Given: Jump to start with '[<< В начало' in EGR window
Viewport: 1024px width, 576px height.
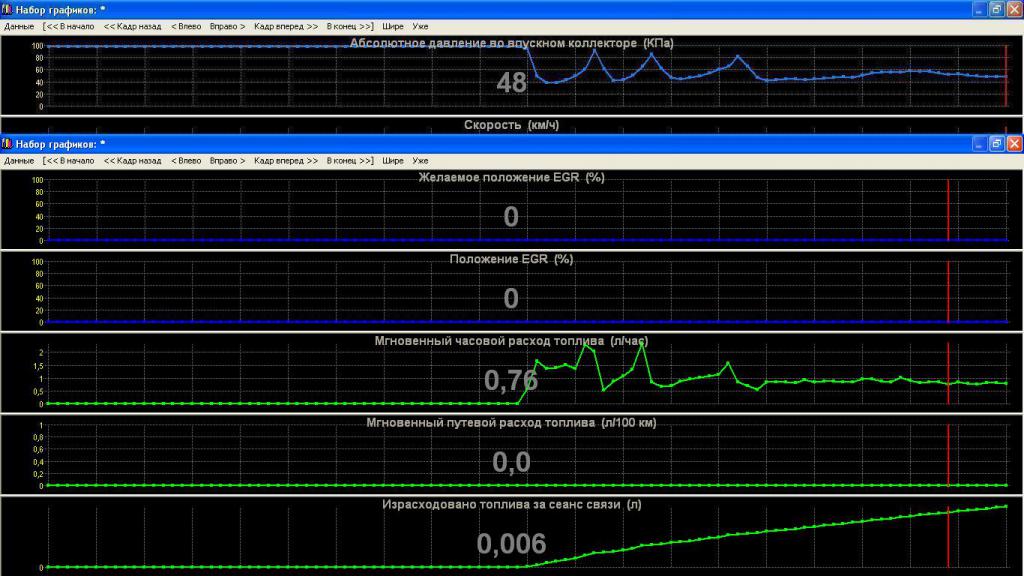Looking at the screenshot, I should [68, 160].
